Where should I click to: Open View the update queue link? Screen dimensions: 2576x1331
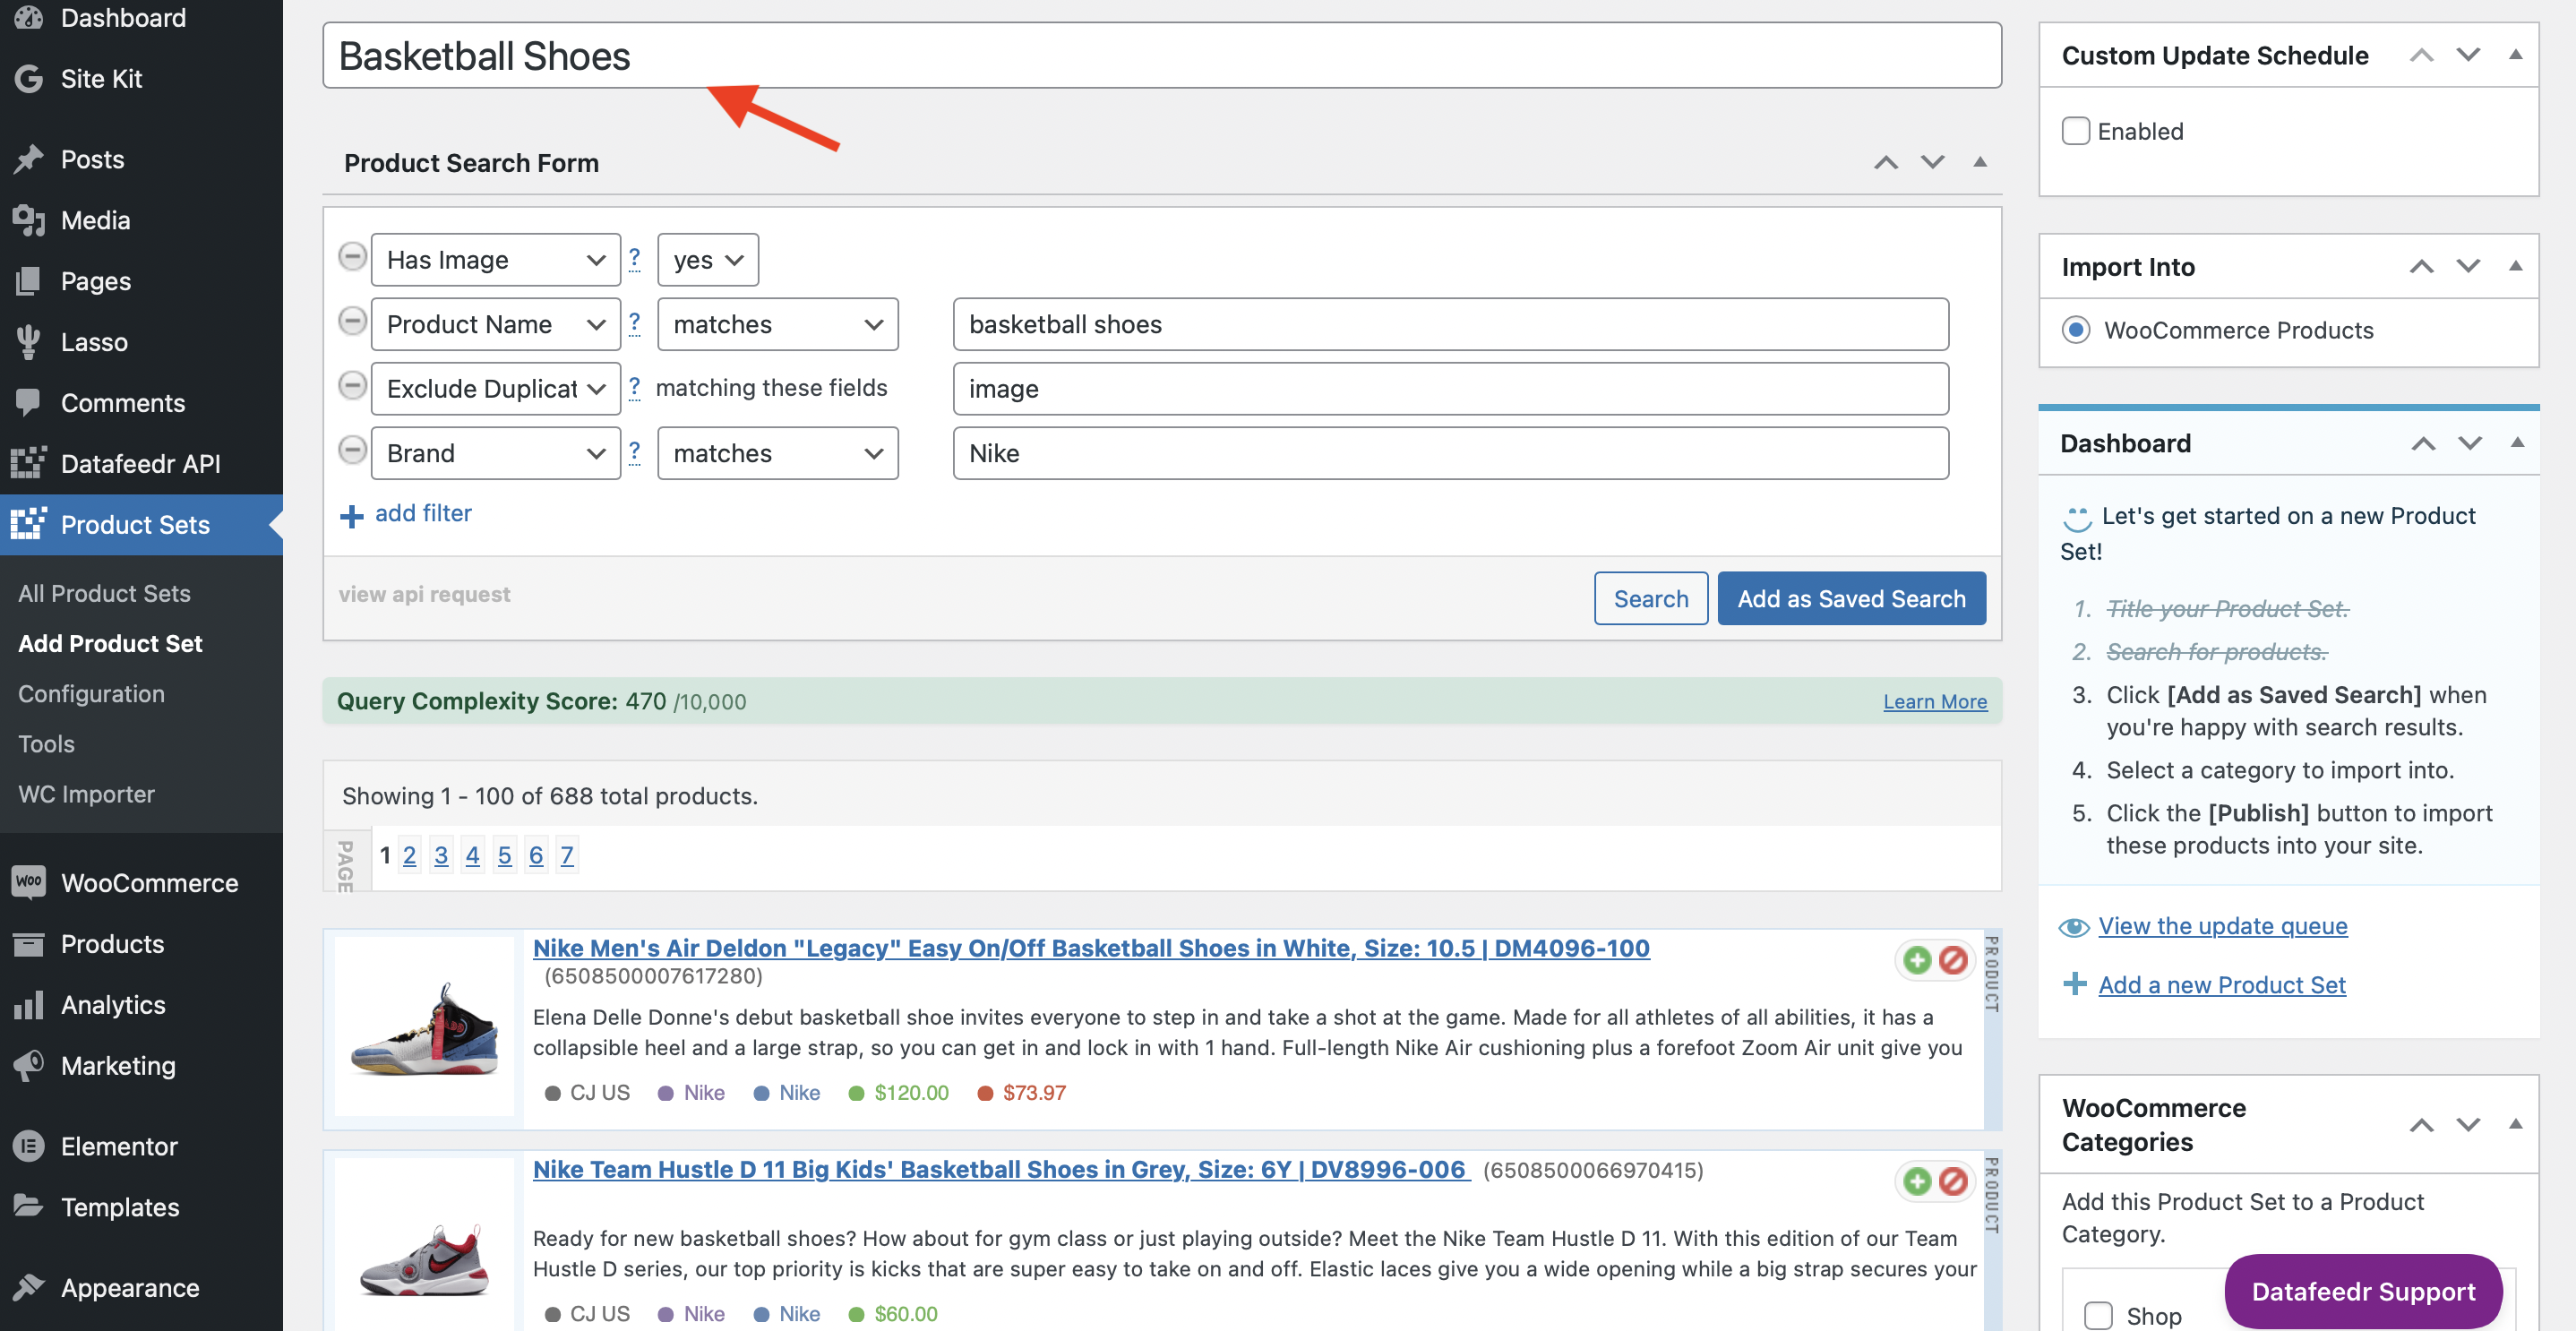pyautogui.click(x=2222, y=925)
